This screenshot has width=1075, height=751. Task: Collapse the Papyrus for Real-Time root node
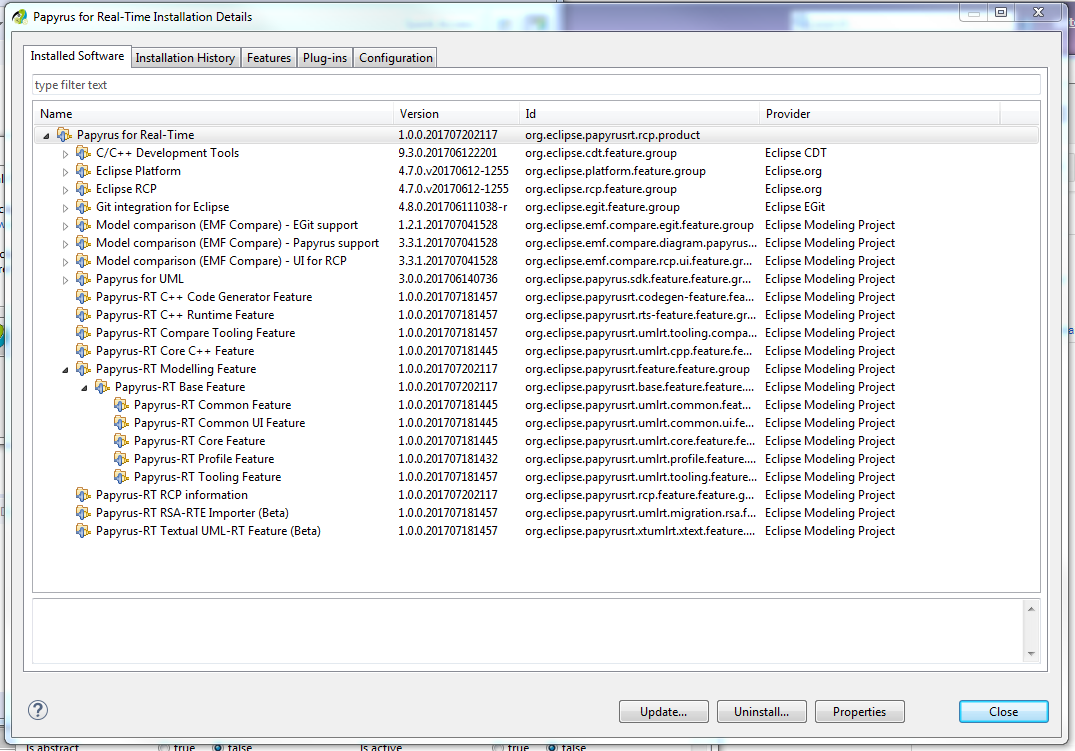[x=46, y=136]
